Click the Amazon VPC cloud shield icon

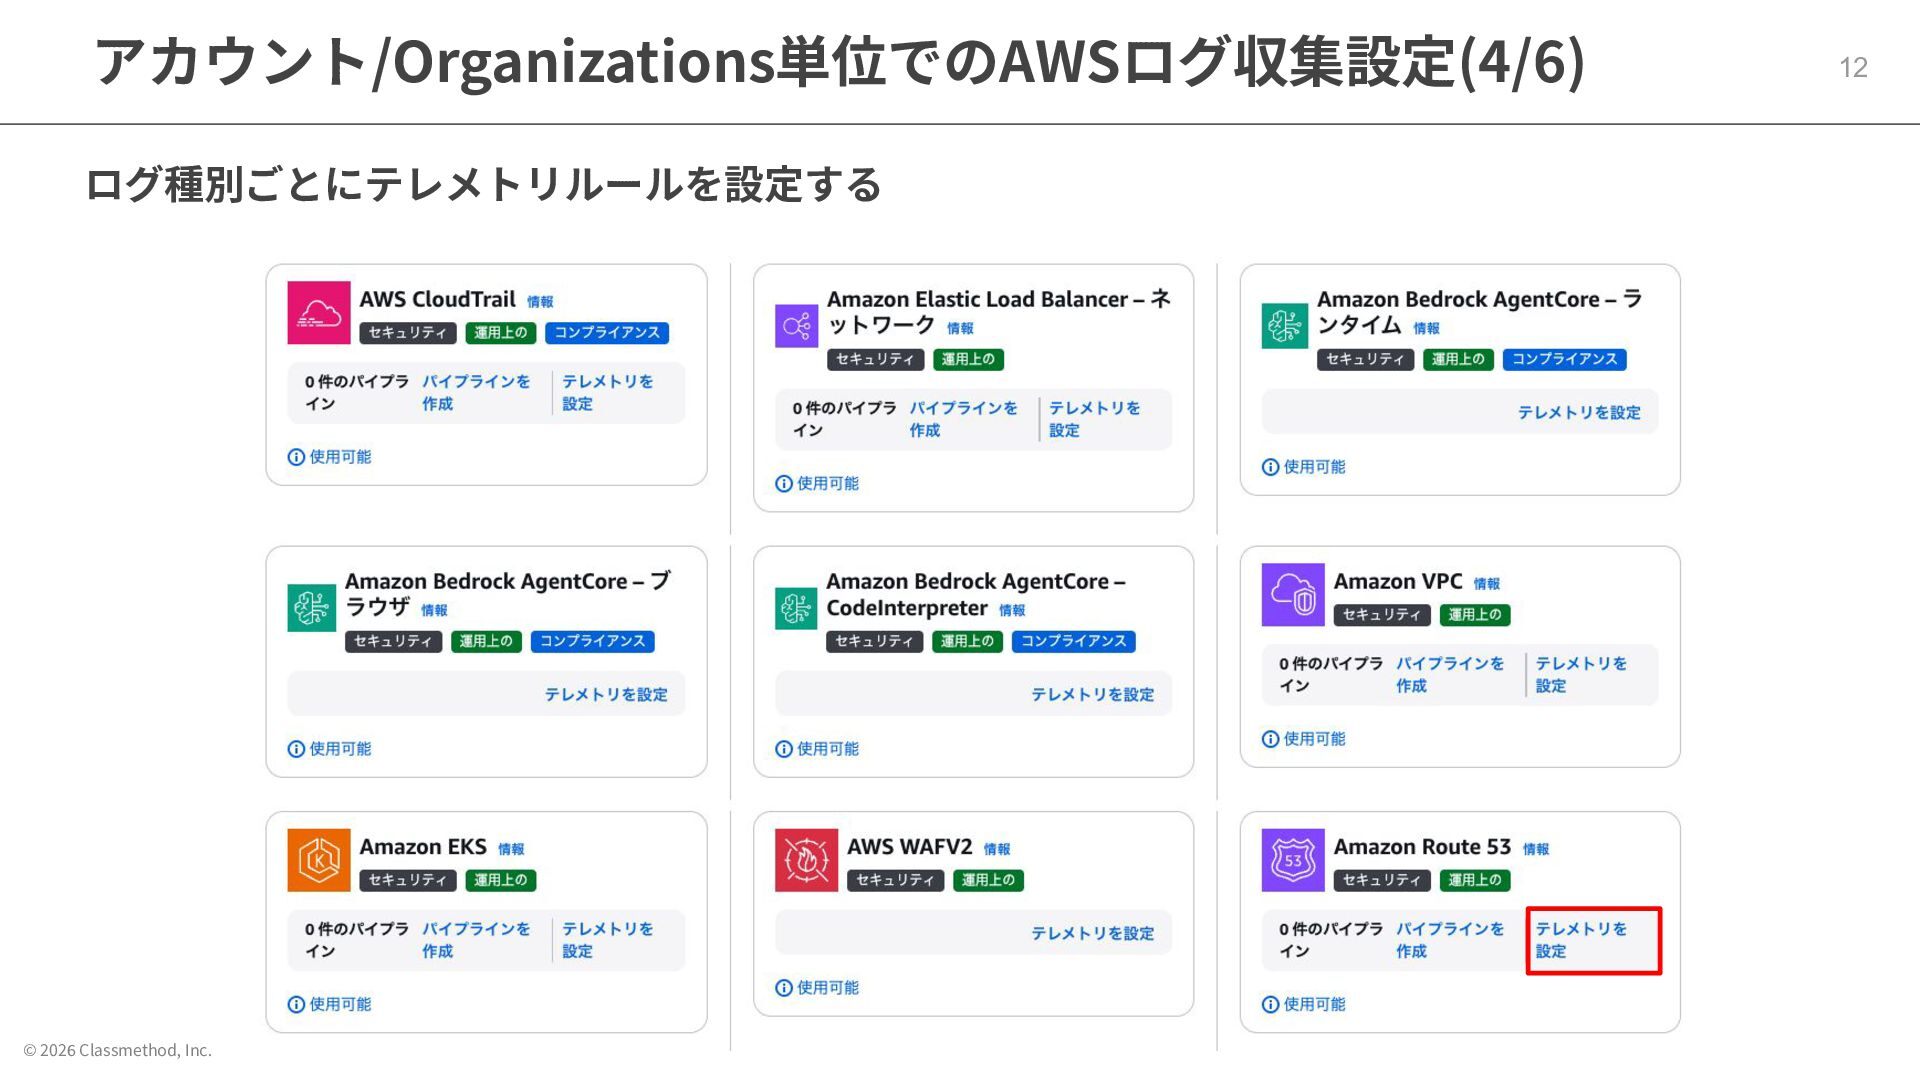(x=1292, y=595)
